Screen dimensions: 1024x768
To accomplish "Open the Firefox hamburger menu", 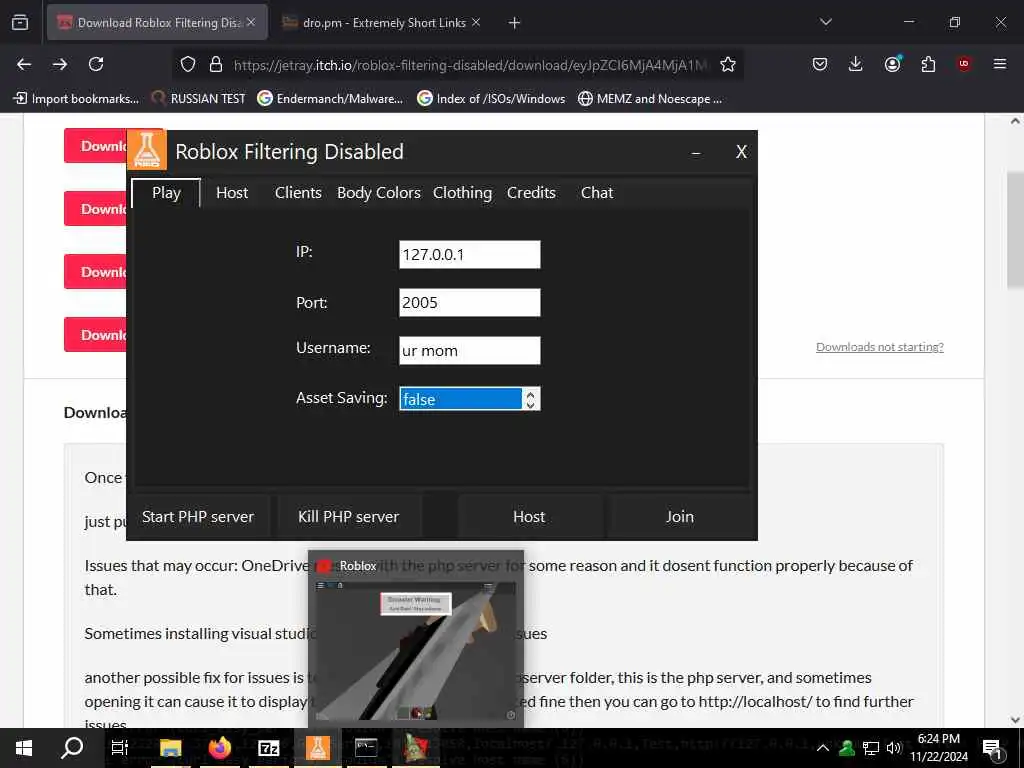I will point(999,64).
